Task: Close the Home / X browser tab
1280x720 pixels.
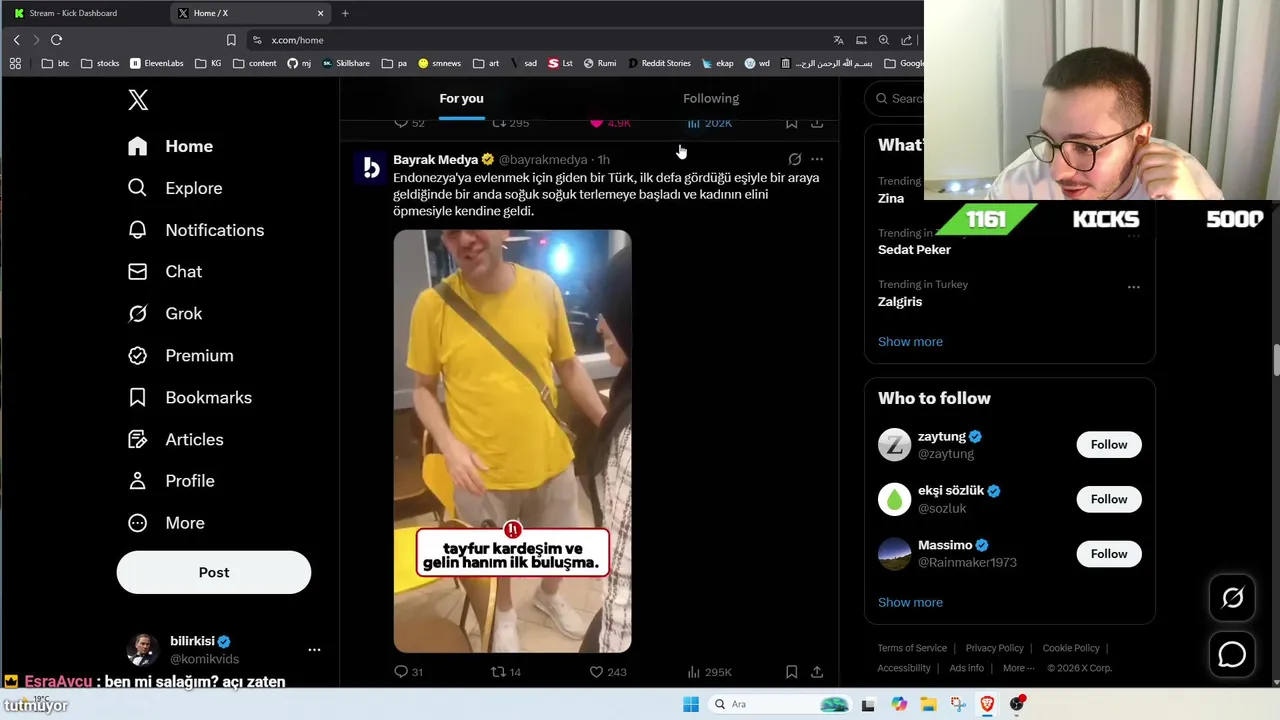Action: tap(320, 13)
